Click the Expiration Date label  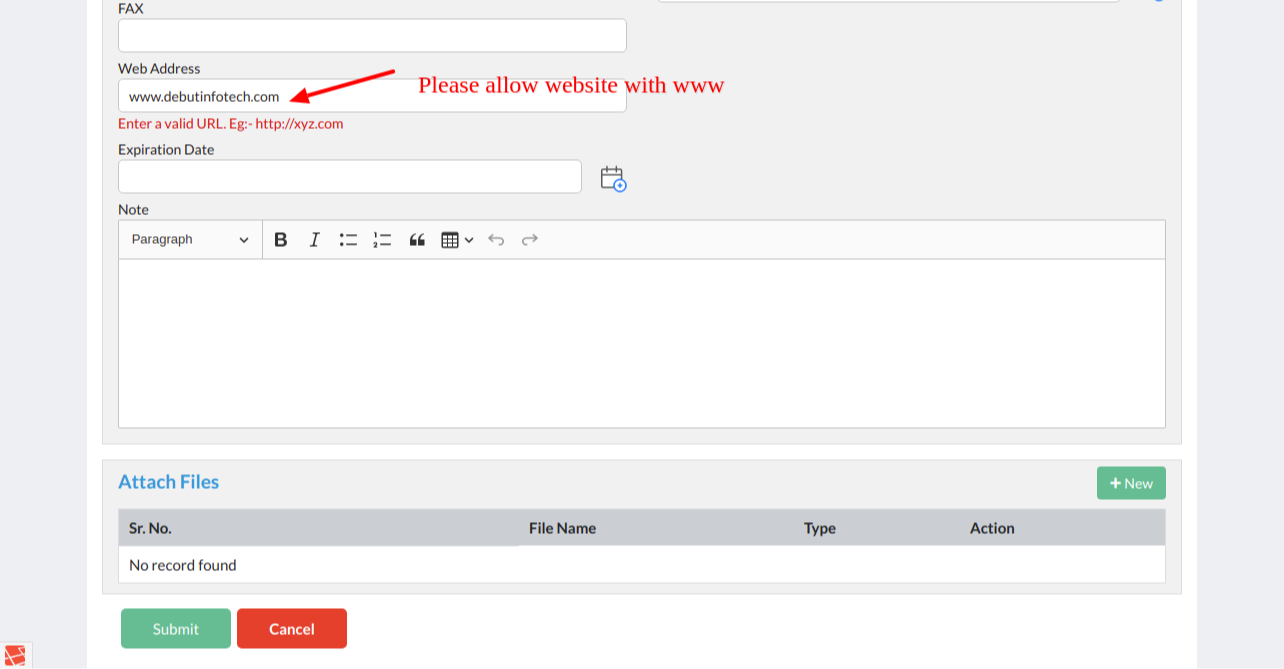pyautogui.click(x=166, y=150)
